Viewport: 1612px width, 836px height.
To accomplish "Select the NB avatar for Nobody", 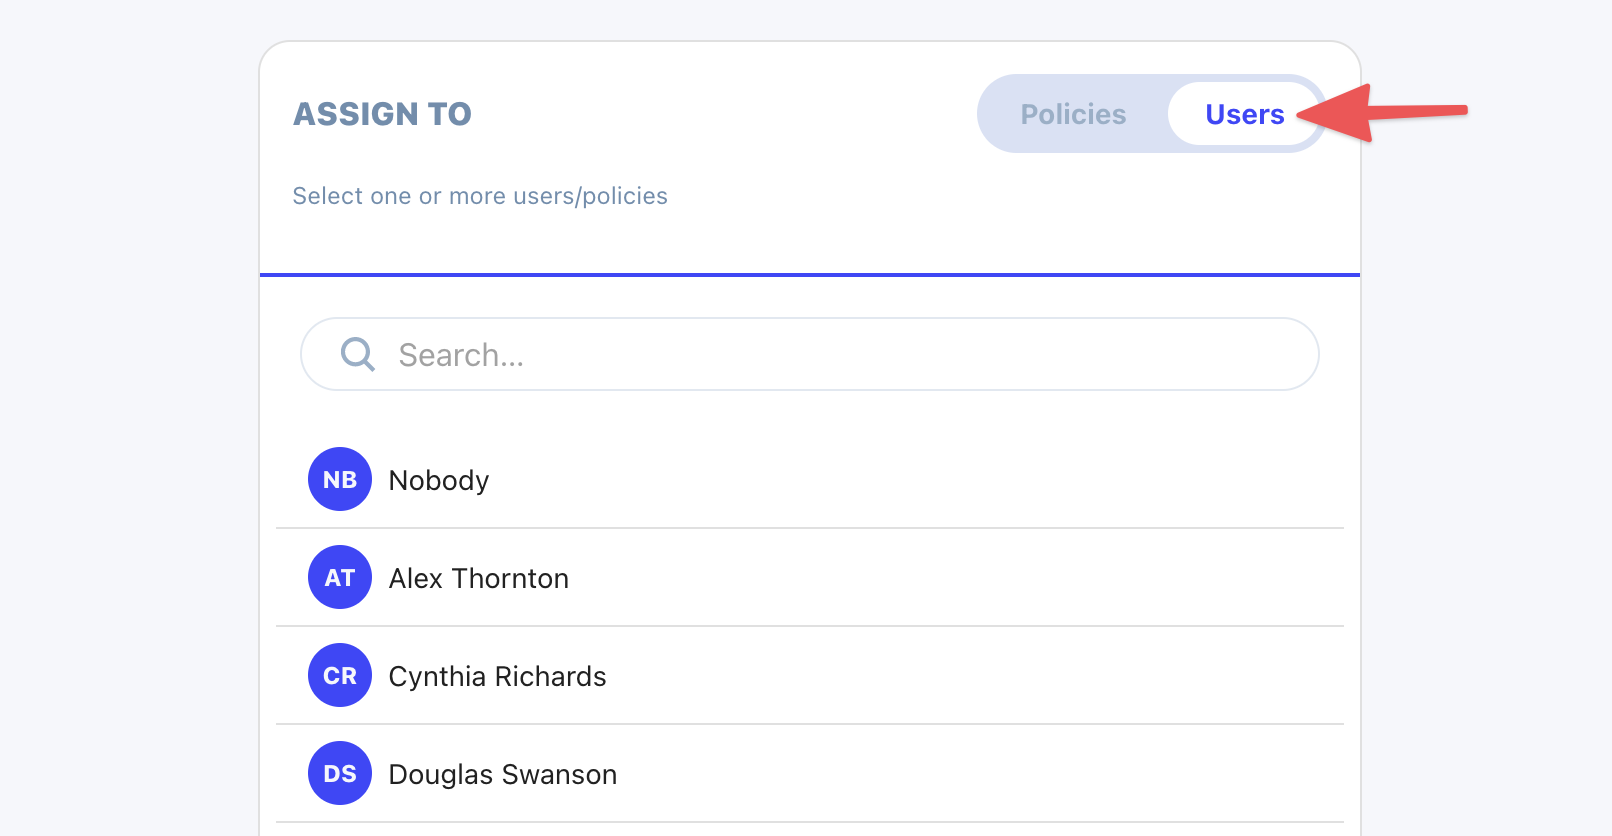I will pyautogui.click(x=340, y=479).
